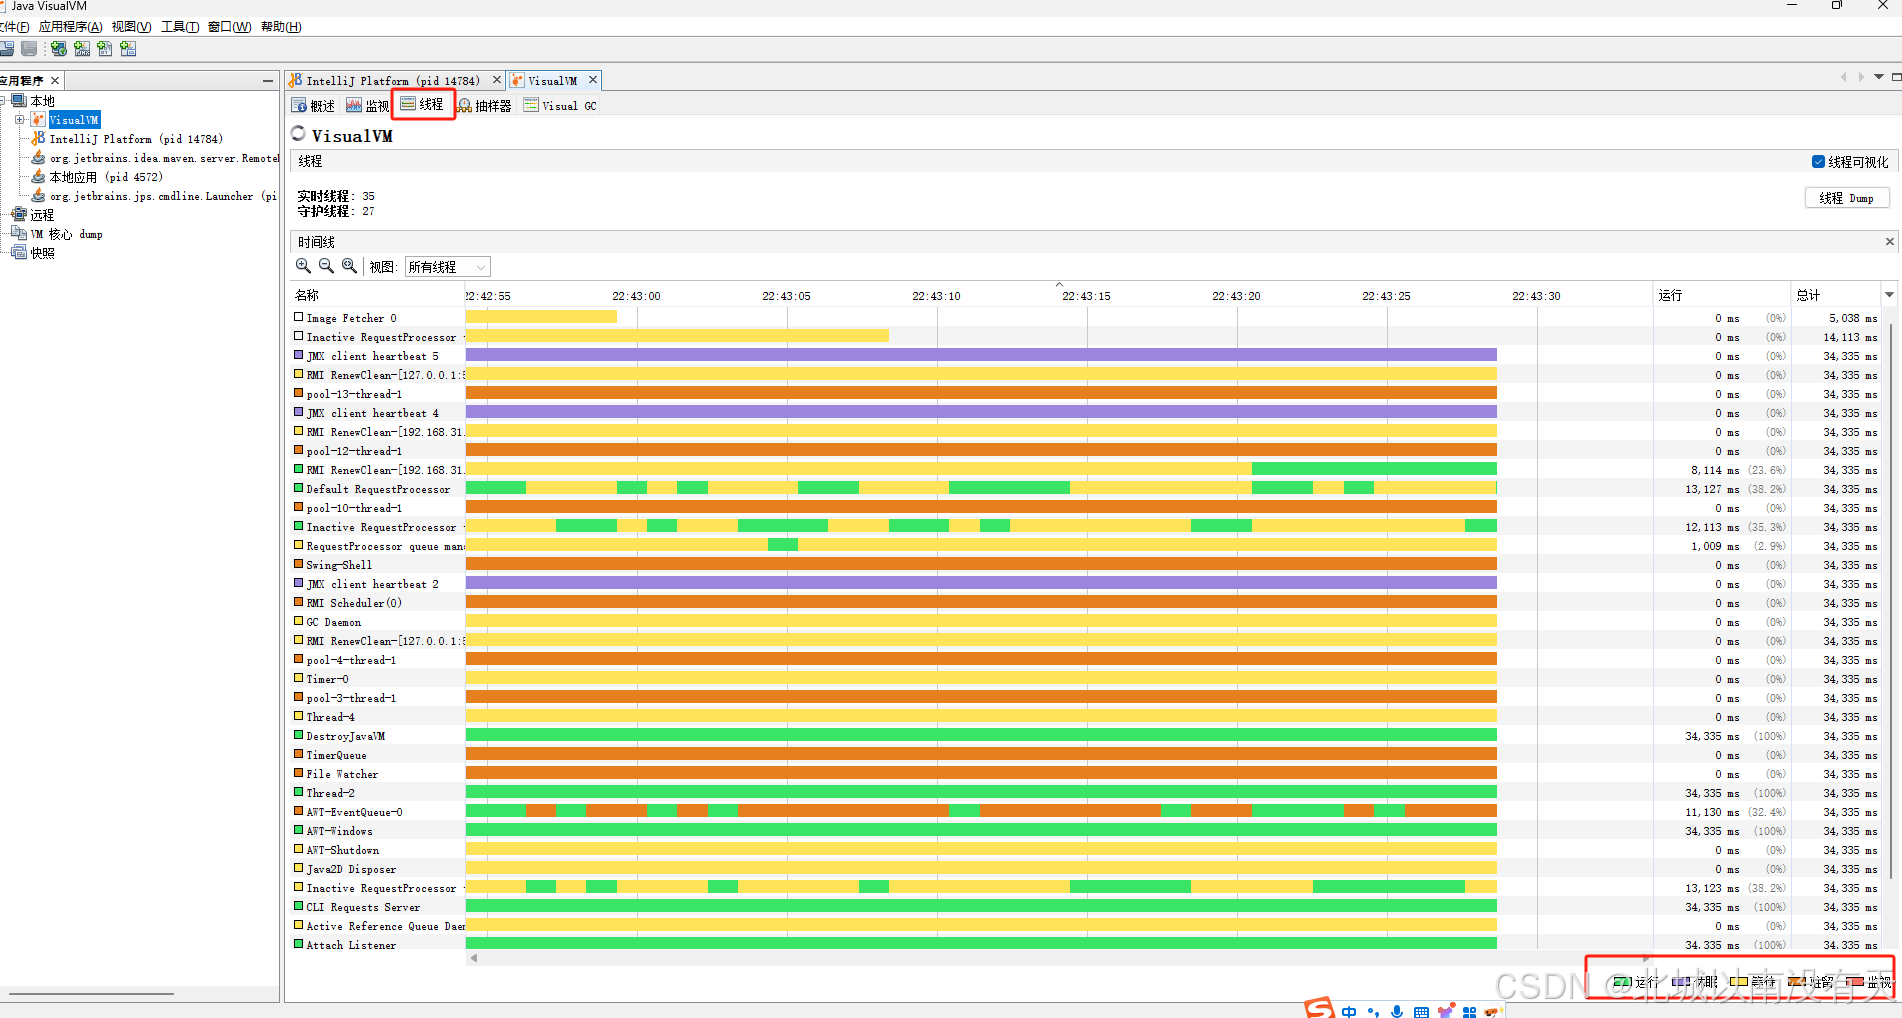The image size is (1902, 1018).
Task: Select the org.jetbrains.idea.maven.server tree entry
Action: pyautogui.click(x=164, y=158)
